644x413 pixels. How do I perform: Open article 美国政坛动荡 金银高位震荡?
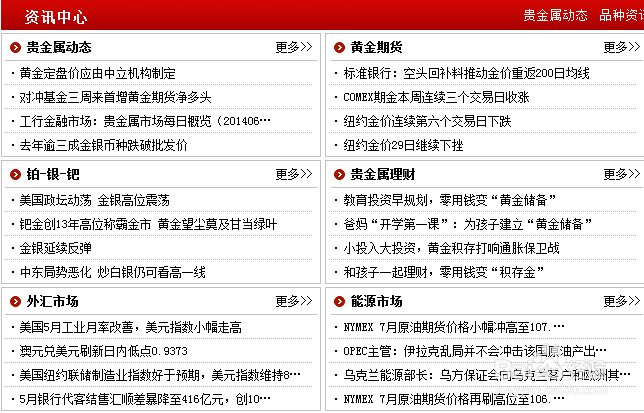click(94, 200)
